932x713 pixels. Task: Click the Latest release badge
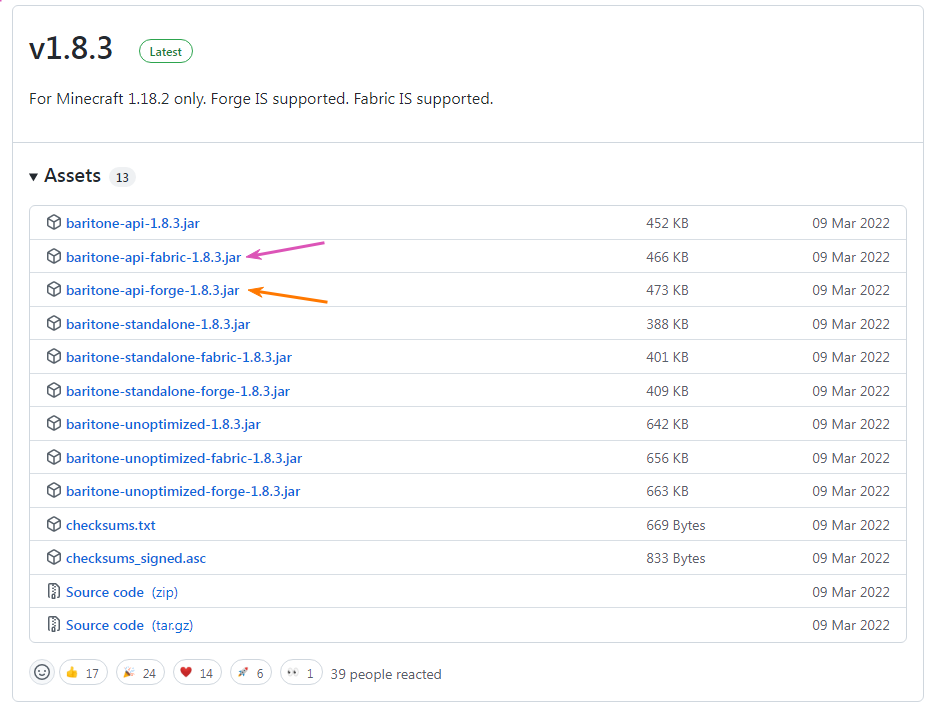click(166, 52)
